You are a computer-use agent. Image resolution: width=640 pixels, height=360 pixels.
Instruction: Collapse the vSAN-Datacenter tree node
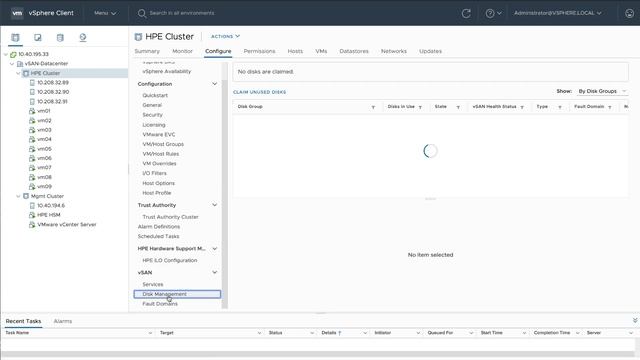pos(12,64)
